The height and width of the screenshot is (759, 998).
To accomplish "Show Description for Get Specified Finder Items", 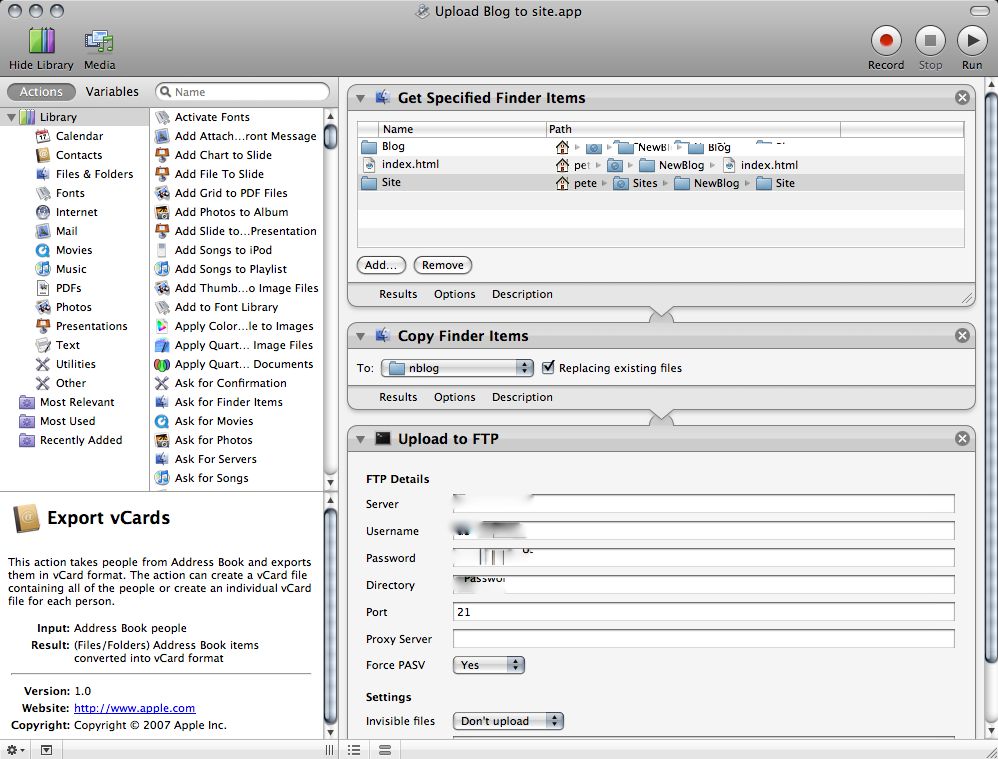I will tap(522, 294).
